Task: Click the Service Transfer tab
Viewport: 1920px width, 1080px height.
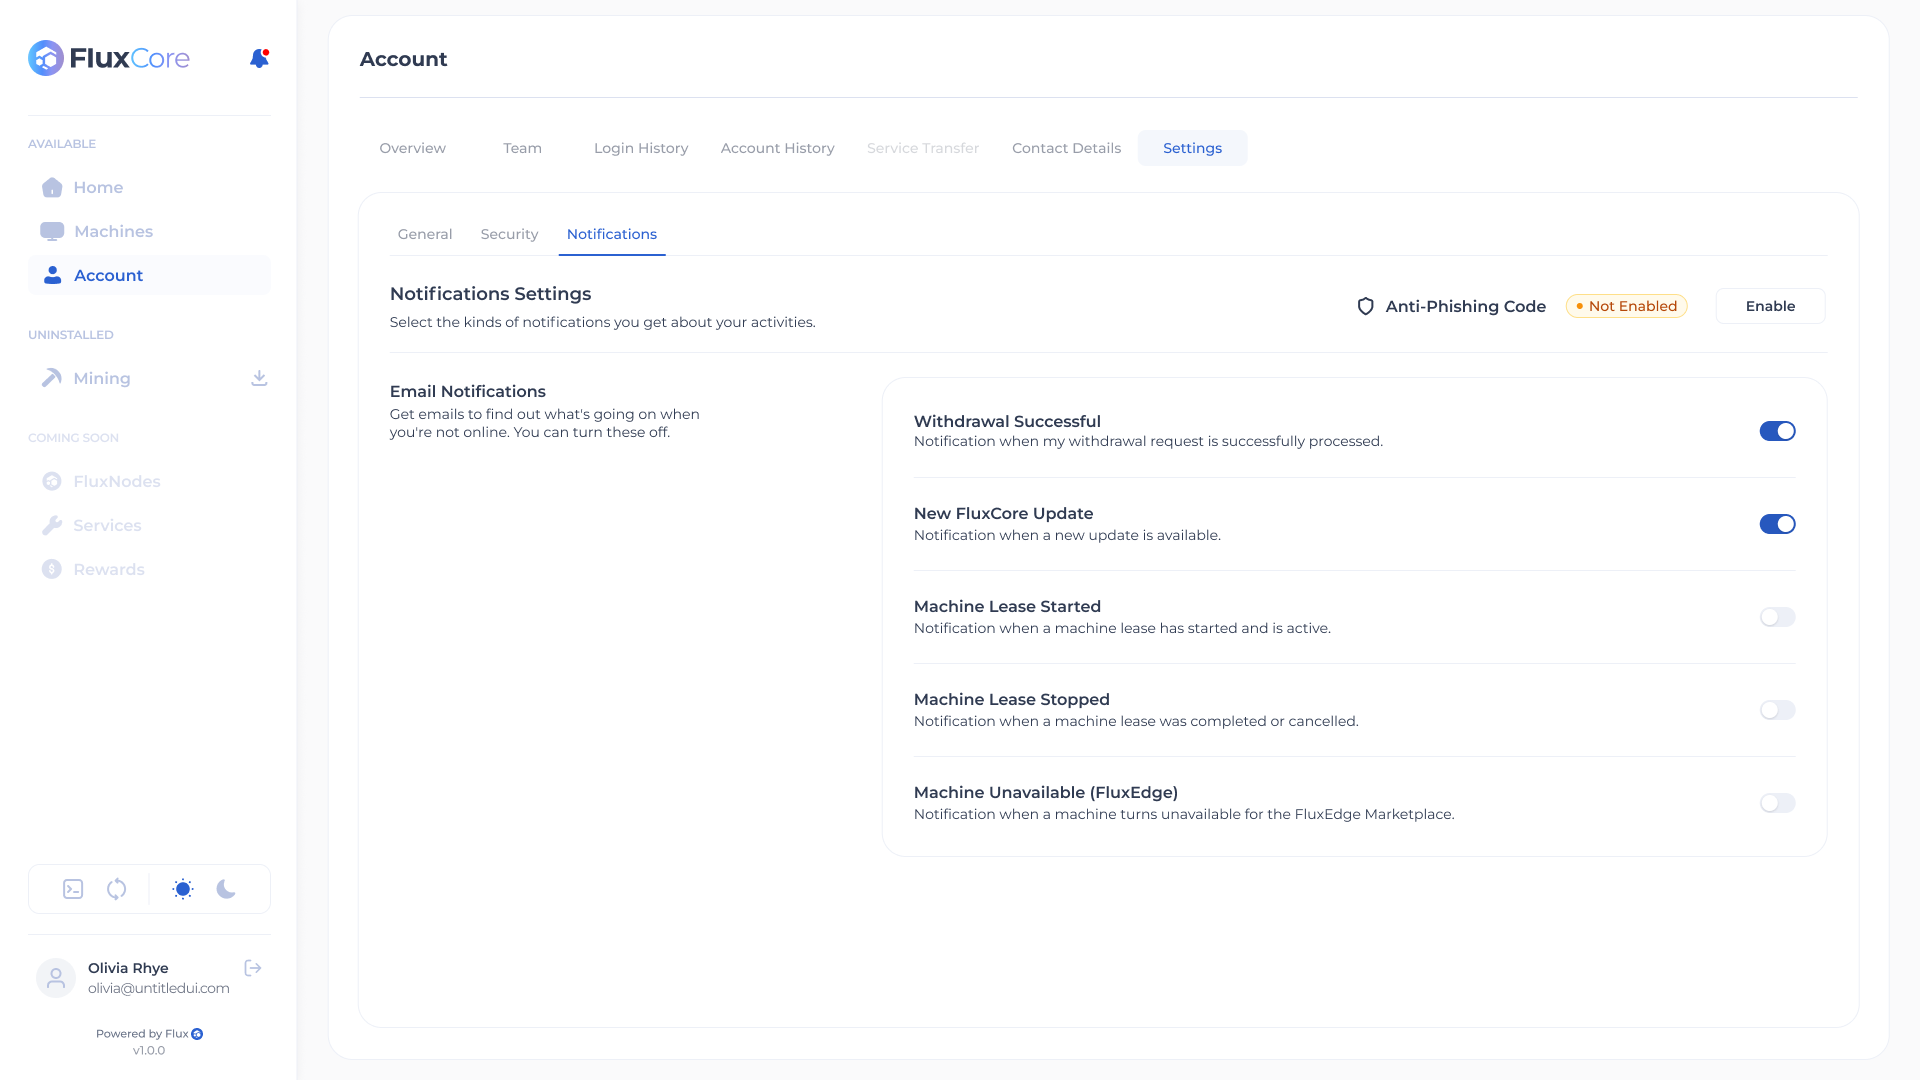Action: click(922, 148)
